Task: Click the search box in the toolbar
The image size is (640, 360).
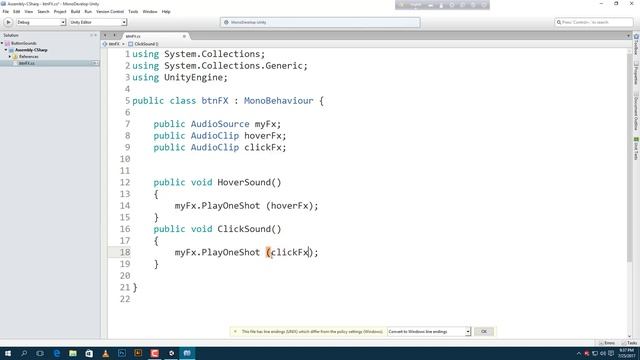Action: 594,22
